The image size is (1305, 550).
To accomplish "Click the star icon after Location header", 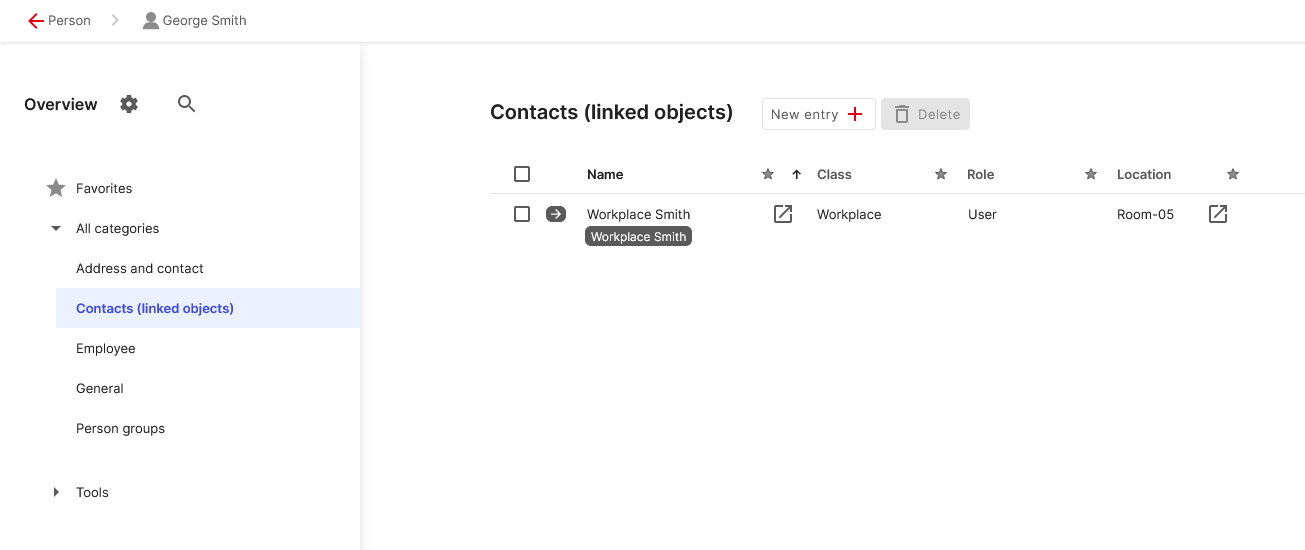I will click(x=1233, y=174).
